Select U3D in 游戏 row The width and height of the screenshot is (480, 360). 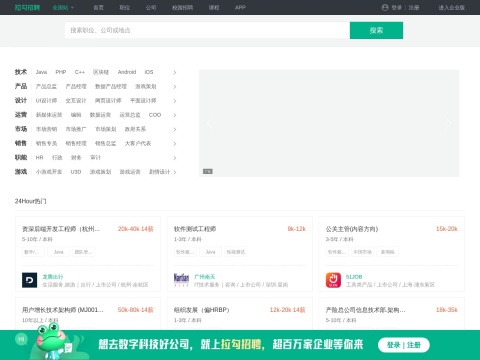(x=76, y=172)
